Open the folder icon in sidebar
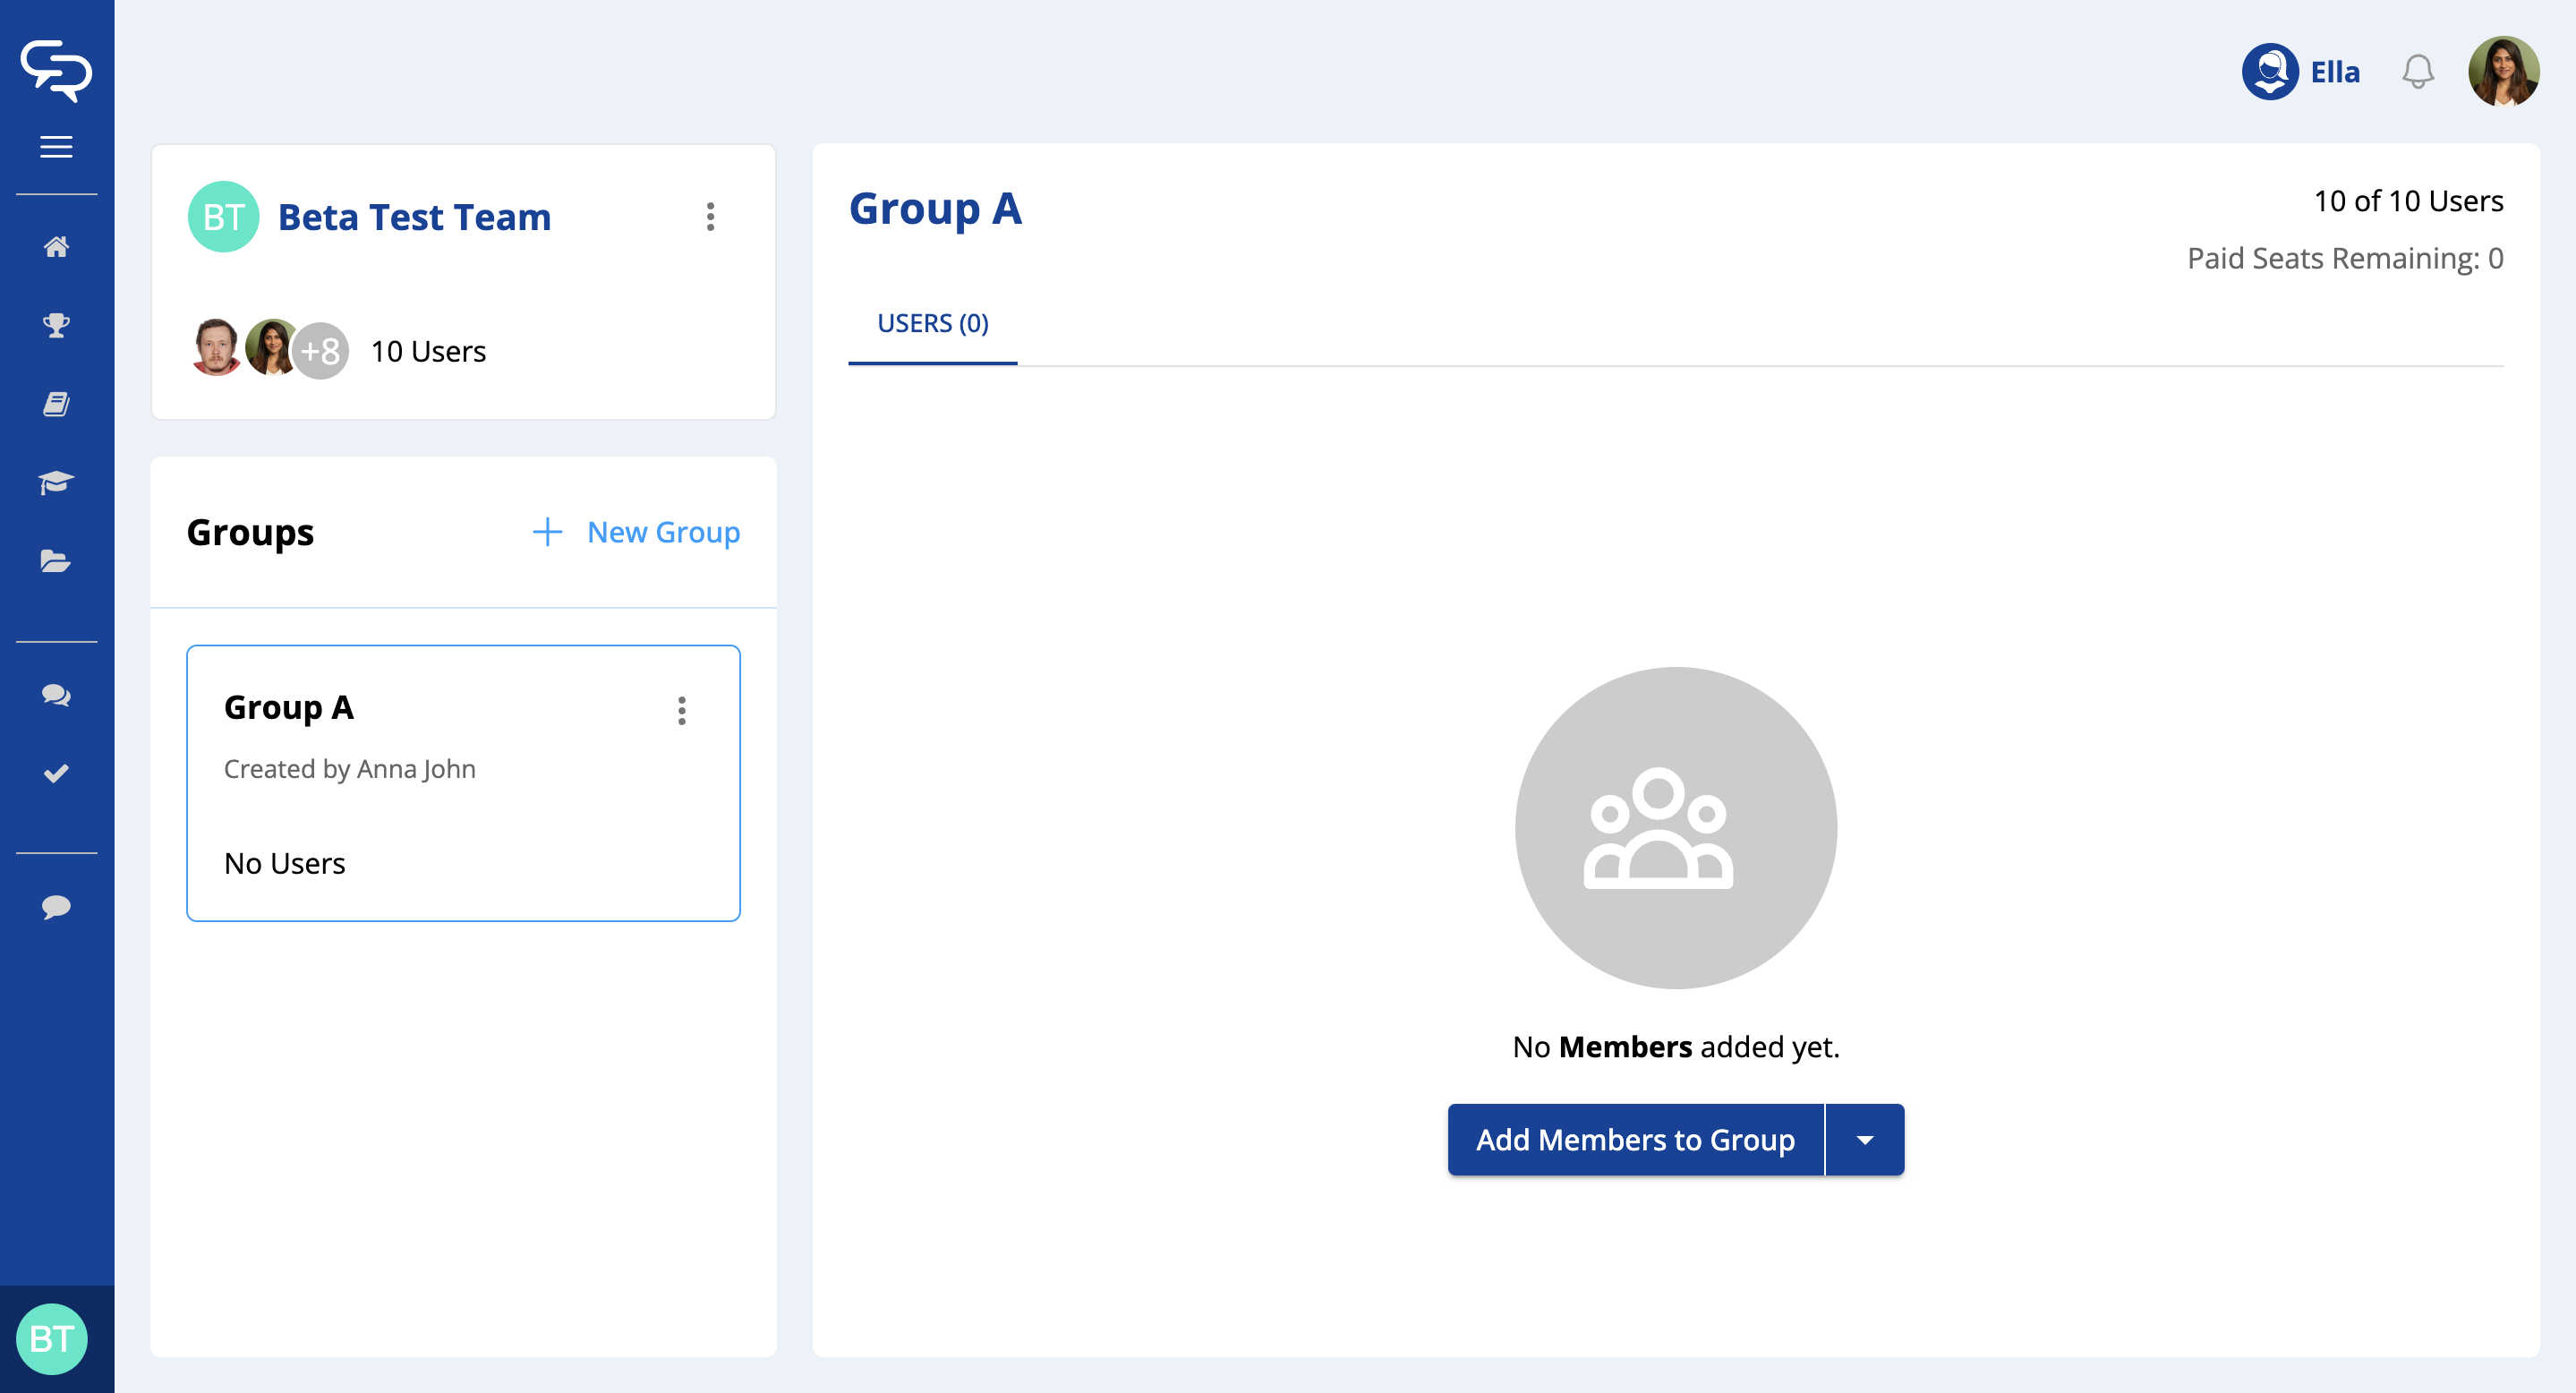The image size is (2576, 1393). tap(56, 561)
